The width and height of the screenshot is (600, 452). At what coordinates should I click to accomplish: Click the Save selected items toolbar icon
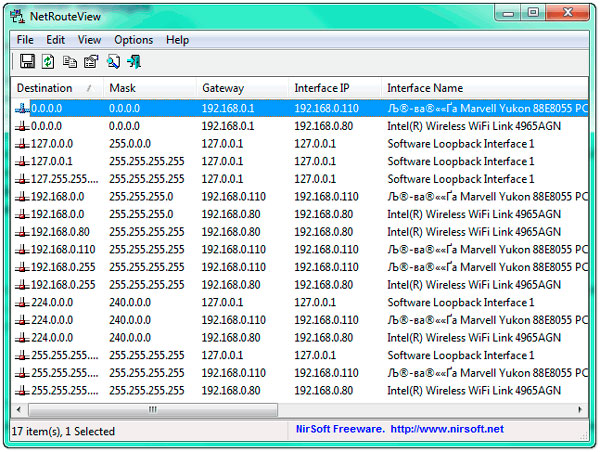point(27,62)
